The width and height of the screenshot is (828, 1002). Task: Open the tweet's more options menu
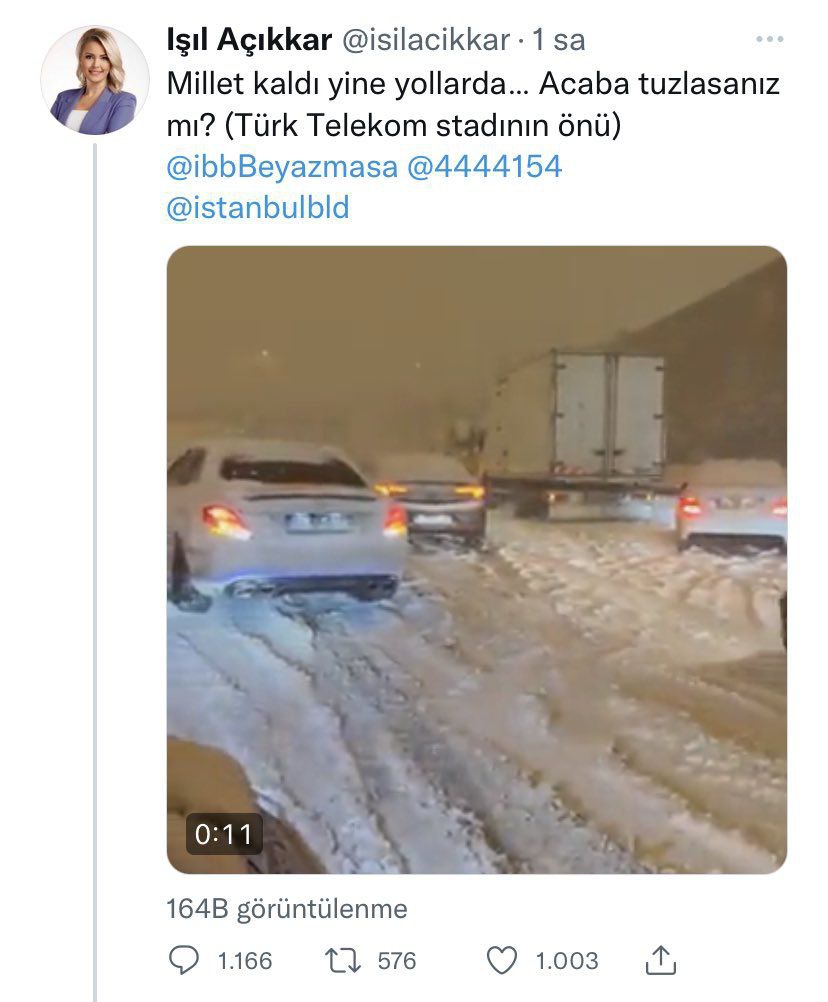click(769, 39)
